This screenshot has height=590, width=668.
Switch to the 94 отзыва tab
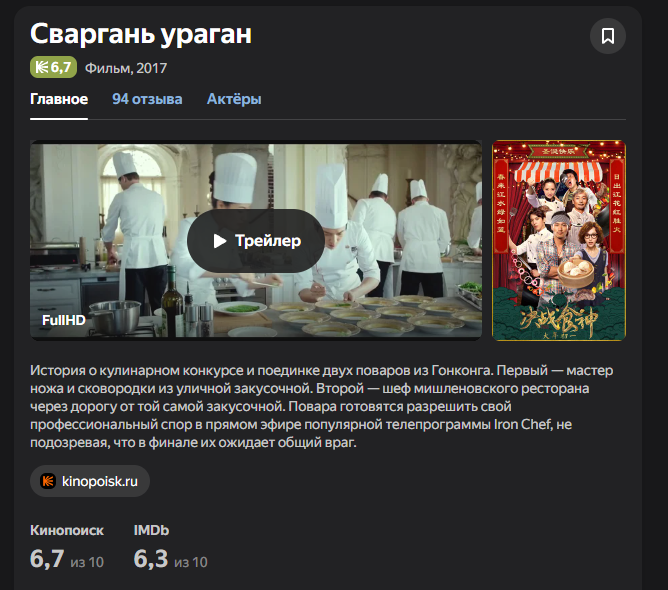[x=147, y=99]
